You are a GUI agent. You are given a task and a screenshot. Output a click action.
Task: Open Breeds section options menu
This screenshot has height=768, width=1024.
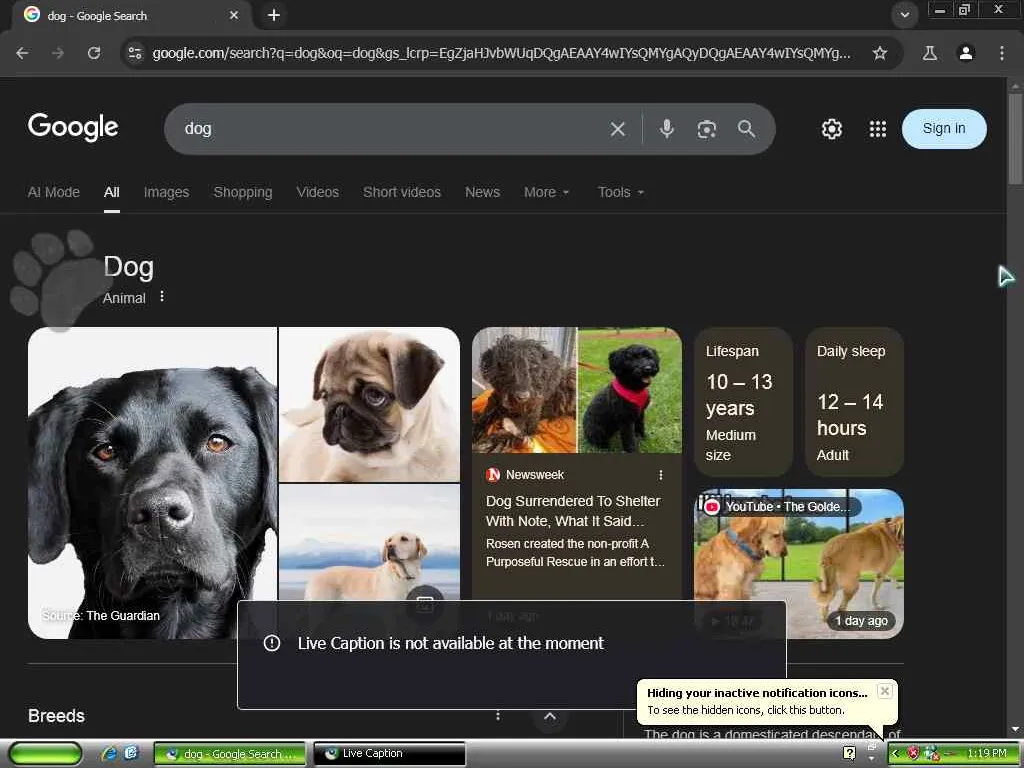tap(498, 716)
